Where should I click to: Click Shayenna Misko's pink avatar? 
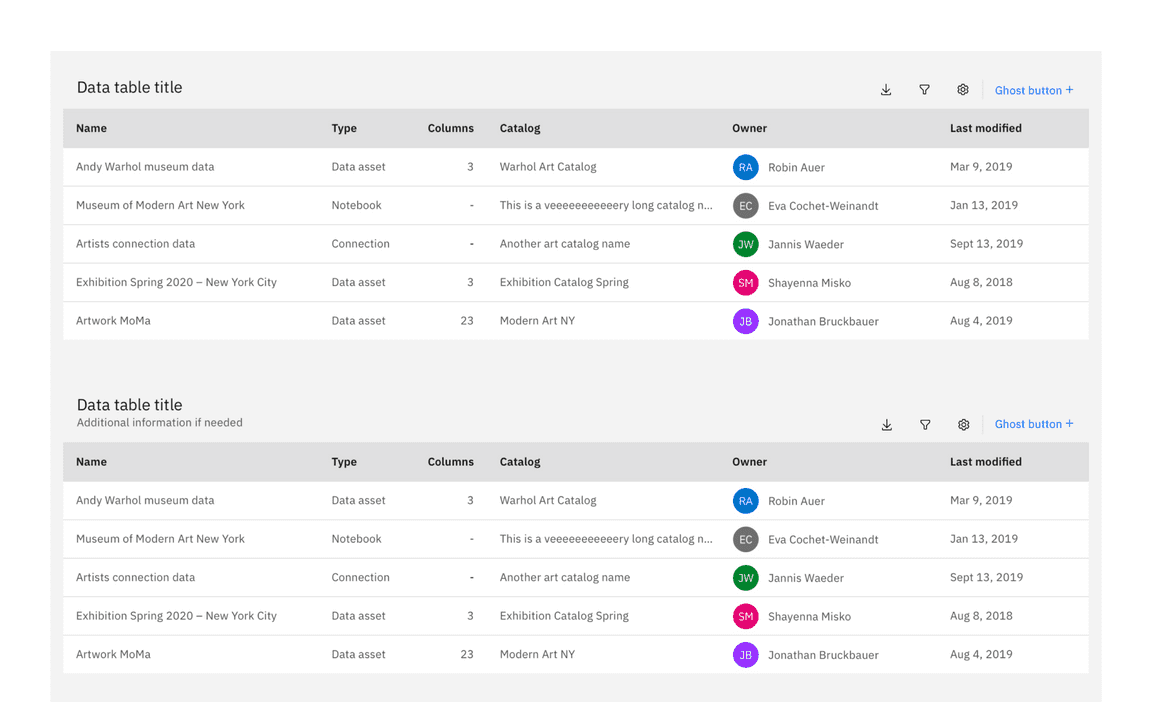[x=745, y=282]
